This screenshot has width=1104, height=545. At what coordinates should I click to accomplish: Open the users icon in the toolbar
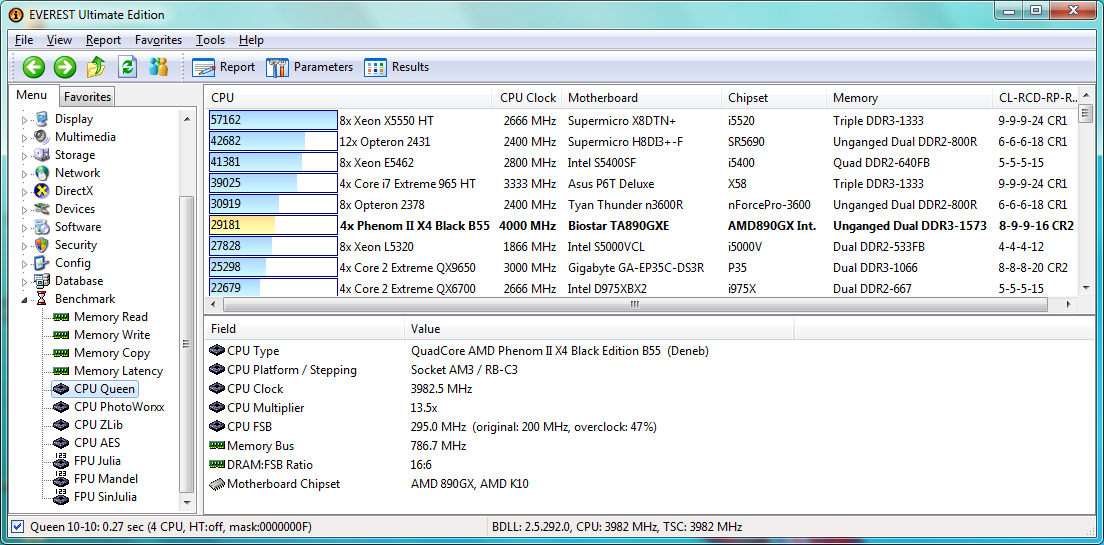158,67
